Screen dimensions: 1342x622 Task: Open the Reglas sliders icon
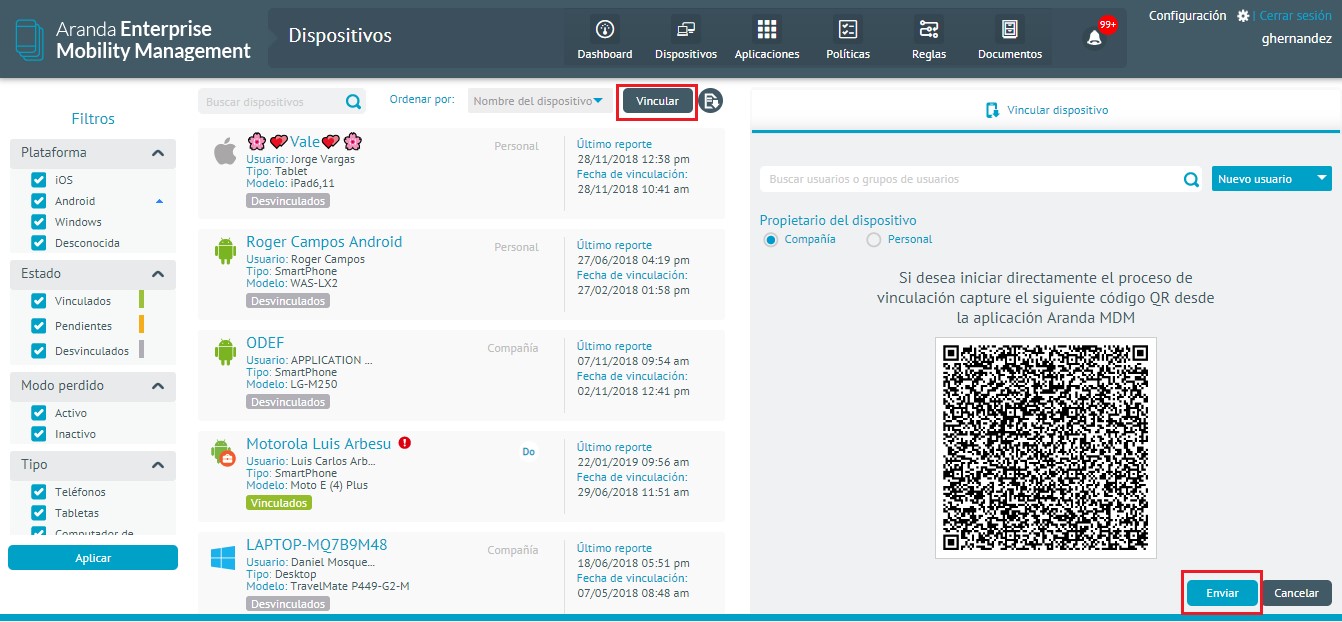[x=928, y=29]
